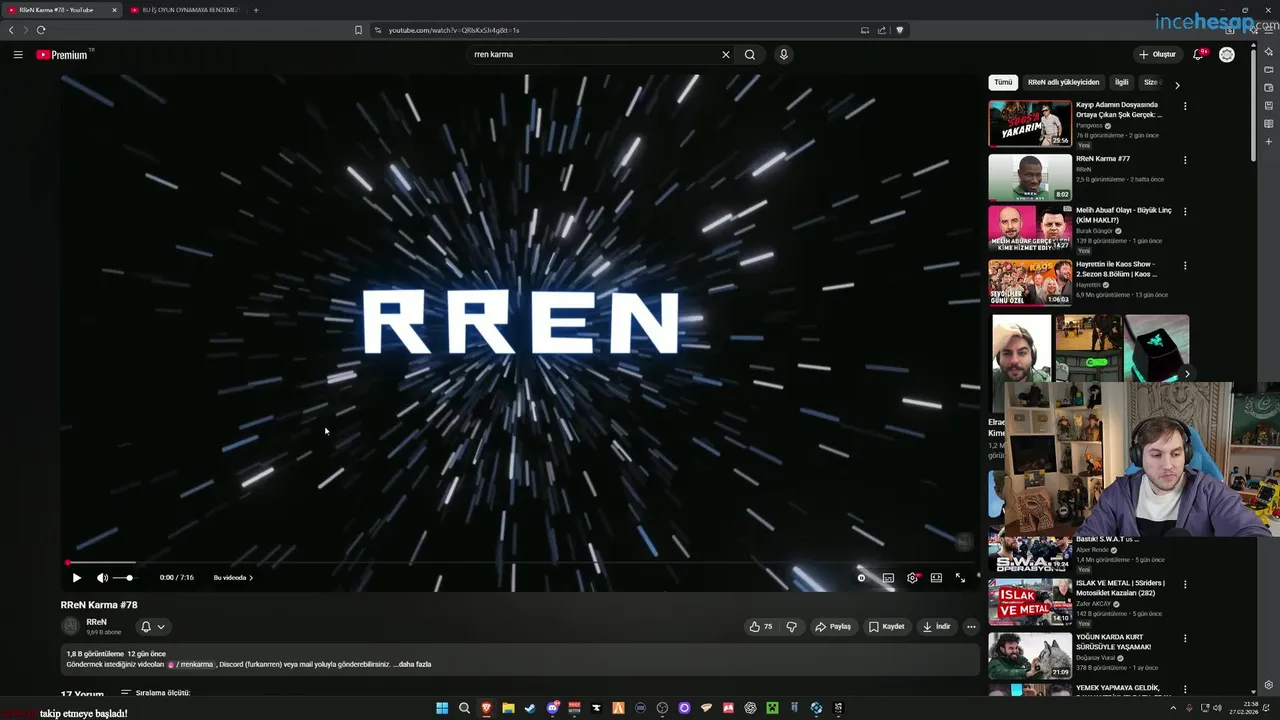1280x720 pixels.
Task: Open options for ISLAK VE METAL video
Action: pos(1185,584)
